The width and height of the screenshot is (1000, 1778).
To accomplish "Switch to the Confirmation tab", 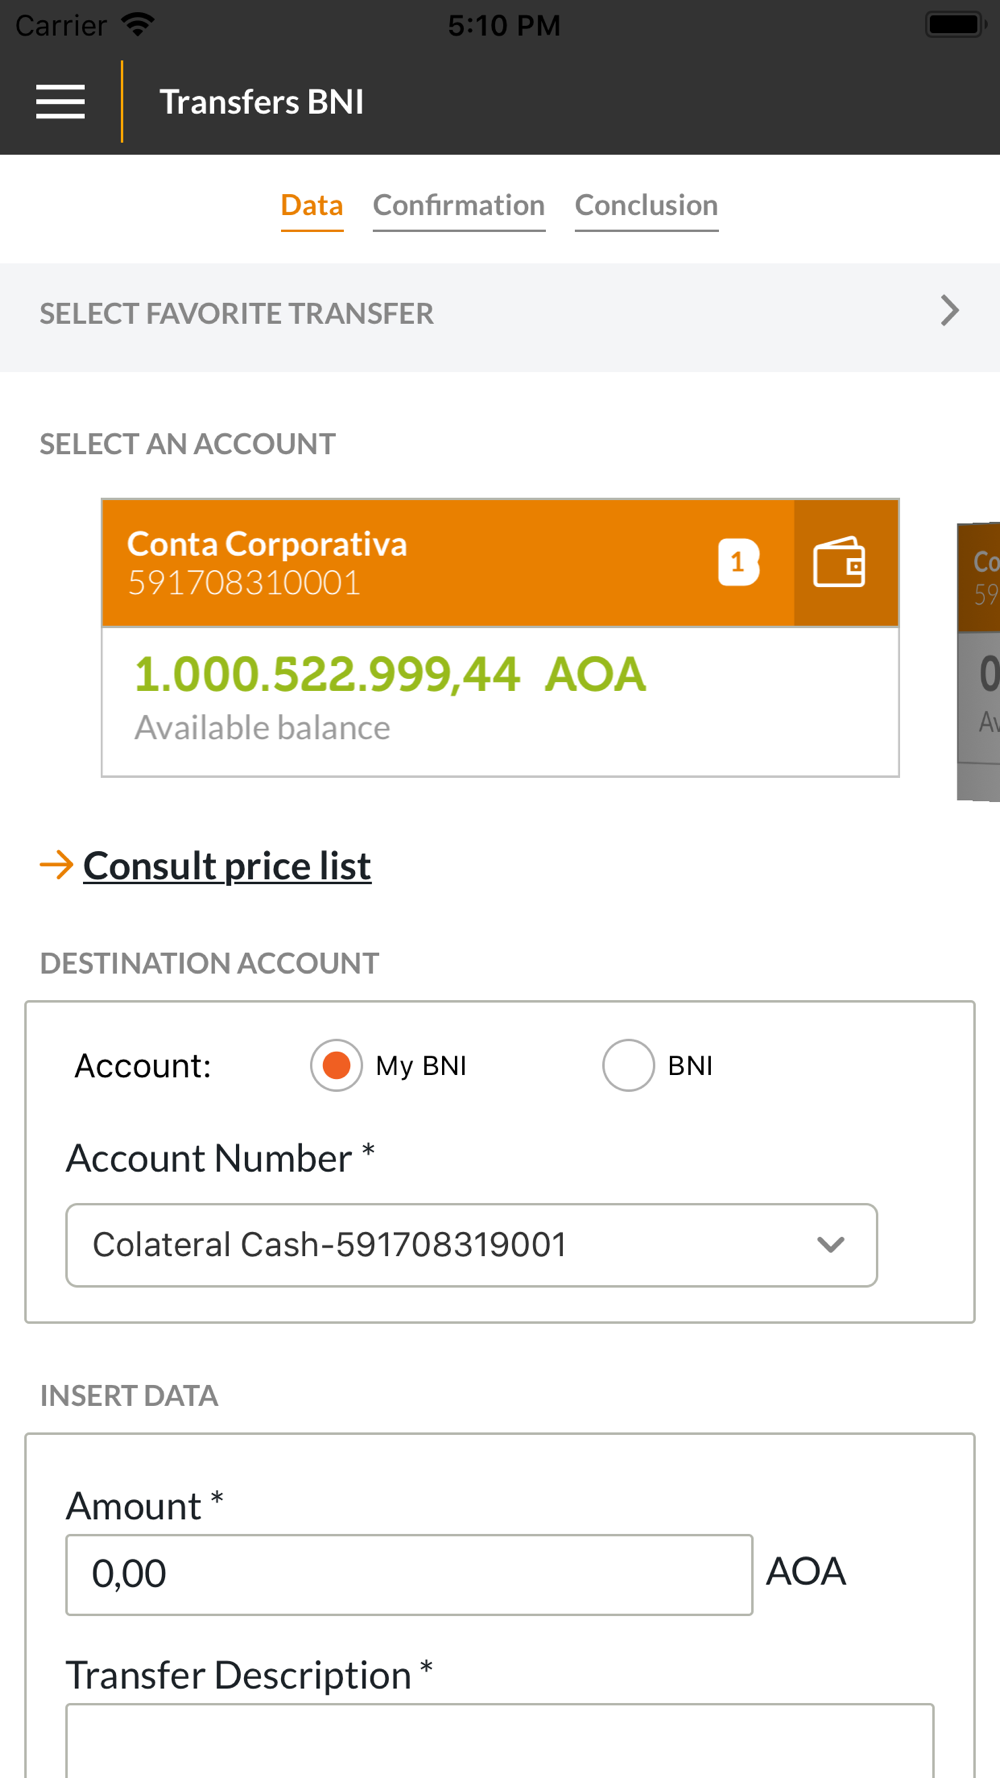I will pos(459,206).
